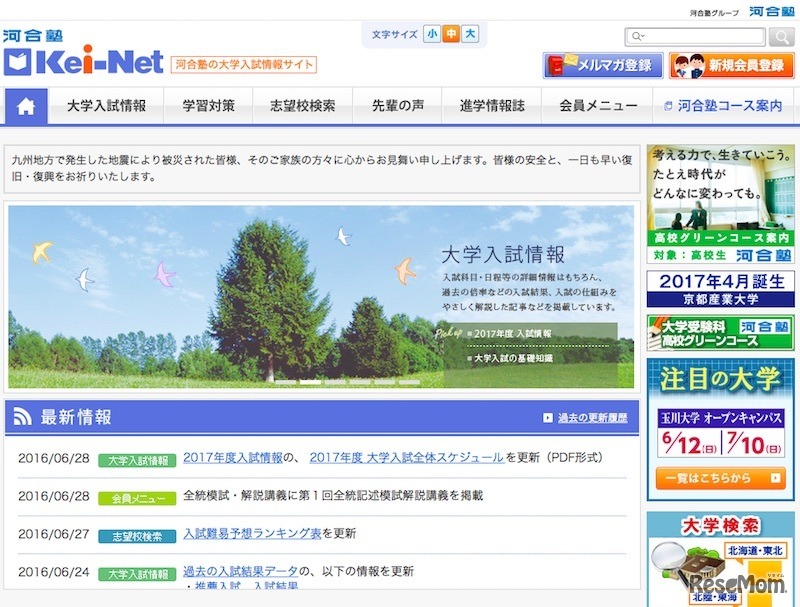Set text size to 中
This screenshot has width=800, height=607.
coord(451,34)
